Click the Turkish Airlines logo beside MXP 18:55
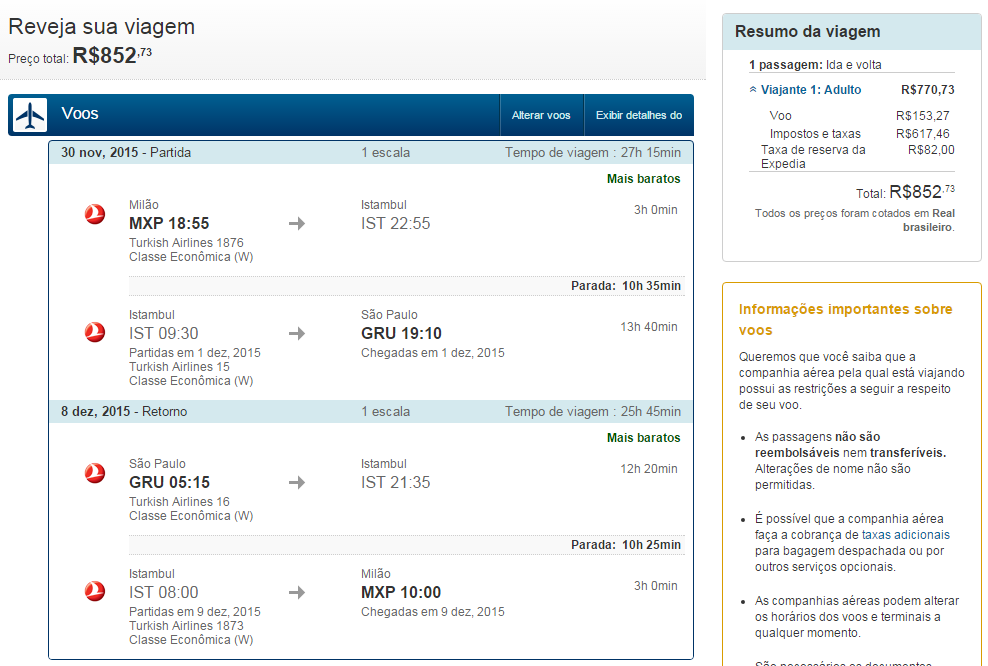The image size is (988, 666). tap(95, 214)
